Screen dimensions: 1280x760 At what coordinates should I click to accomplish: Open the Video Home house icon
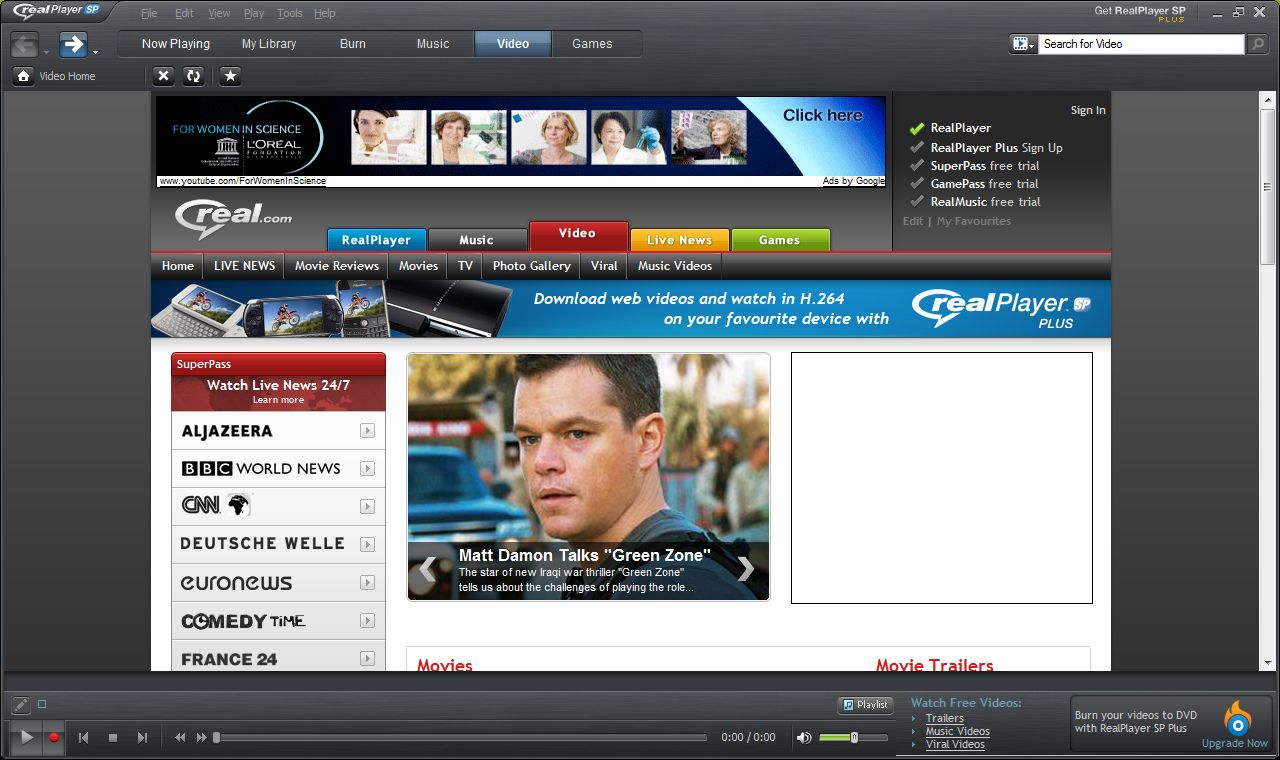23,76
